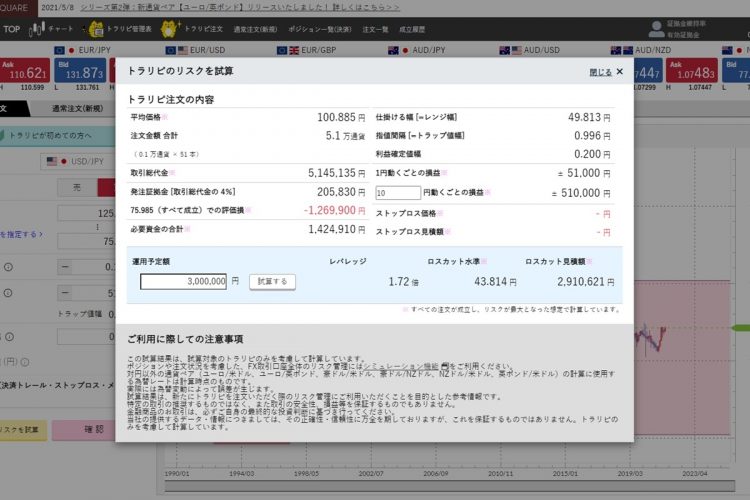Click the 試算する calculate button
The width and height of the screenshot is (750, 500).
click(x=272, y=281)
